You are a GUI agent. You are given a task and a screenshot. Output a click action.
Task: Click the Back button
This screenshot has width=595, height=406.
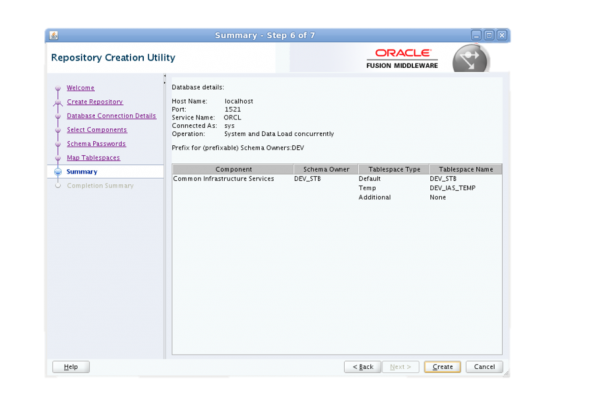click(363, 367)
